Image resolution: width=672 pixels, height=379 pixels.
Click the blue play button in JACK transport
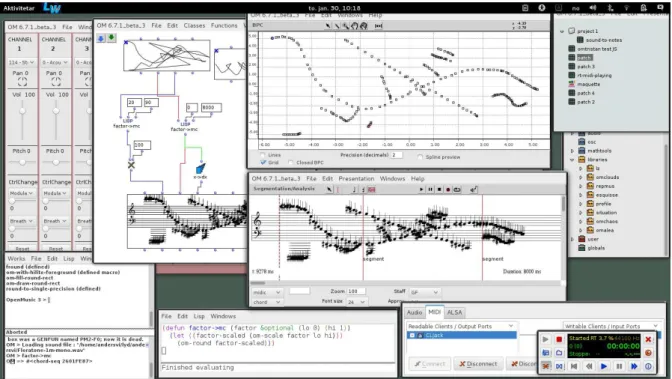pos(604,366)
